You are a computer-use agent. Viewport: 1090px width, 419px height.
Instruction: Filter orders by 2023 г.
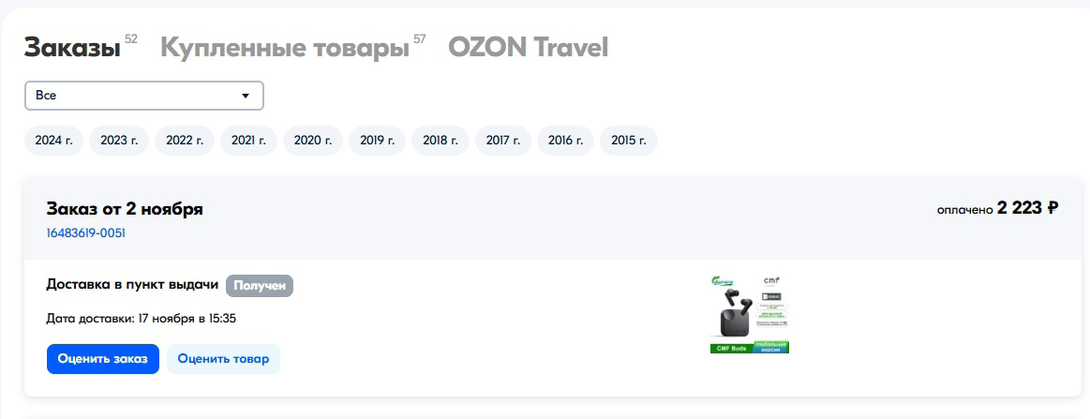tap(119, 141)
